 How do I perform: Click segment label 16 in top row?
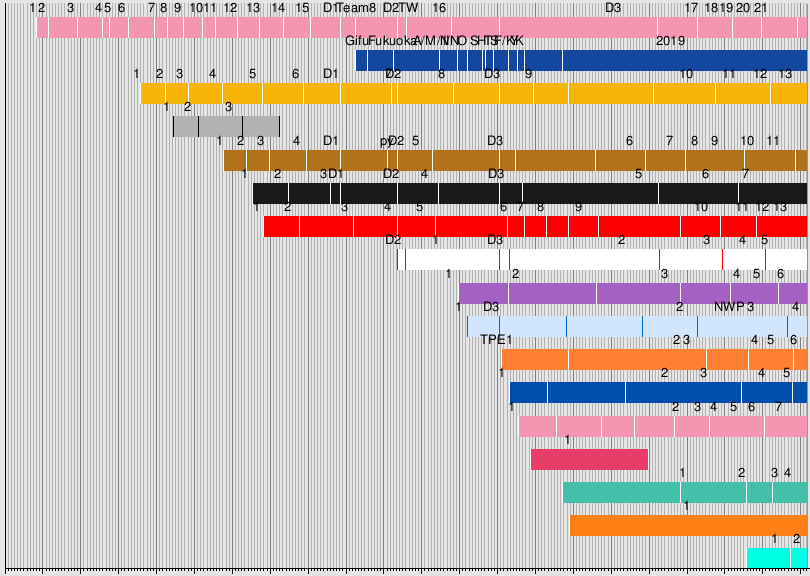[439, 8]
